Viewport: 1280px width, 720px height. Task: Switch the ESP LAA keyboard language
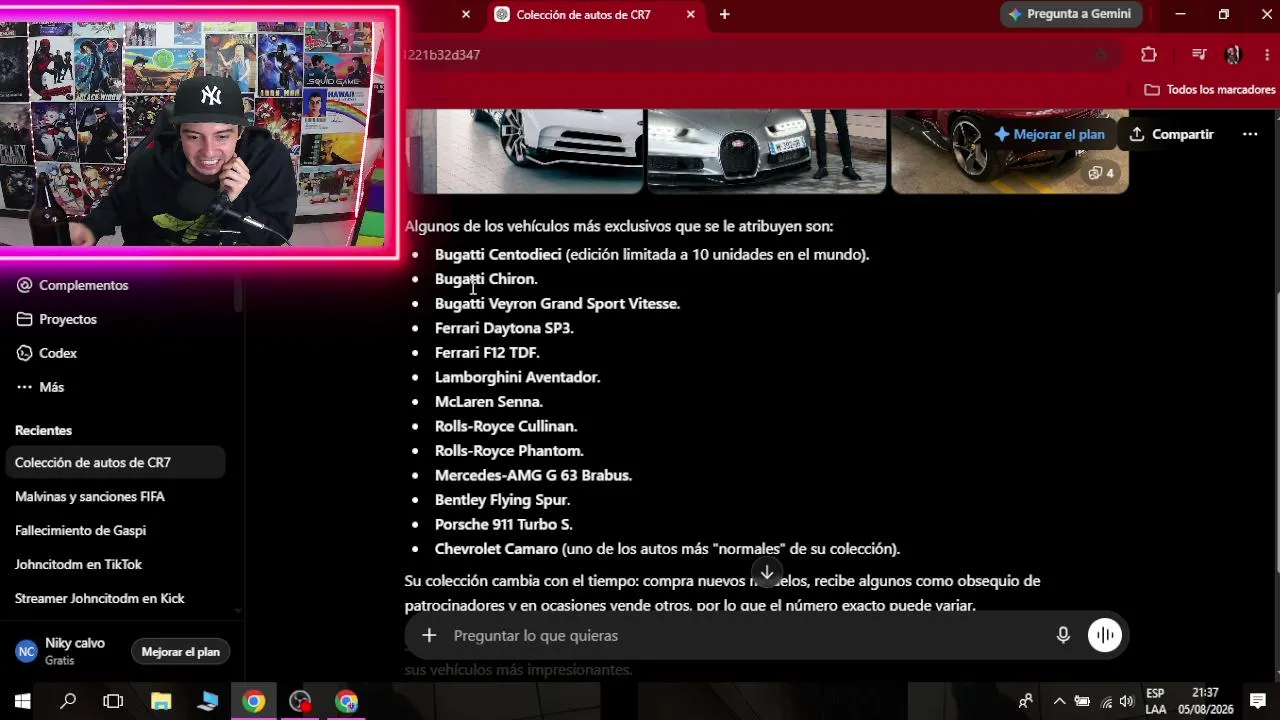tap(1155, 701)
